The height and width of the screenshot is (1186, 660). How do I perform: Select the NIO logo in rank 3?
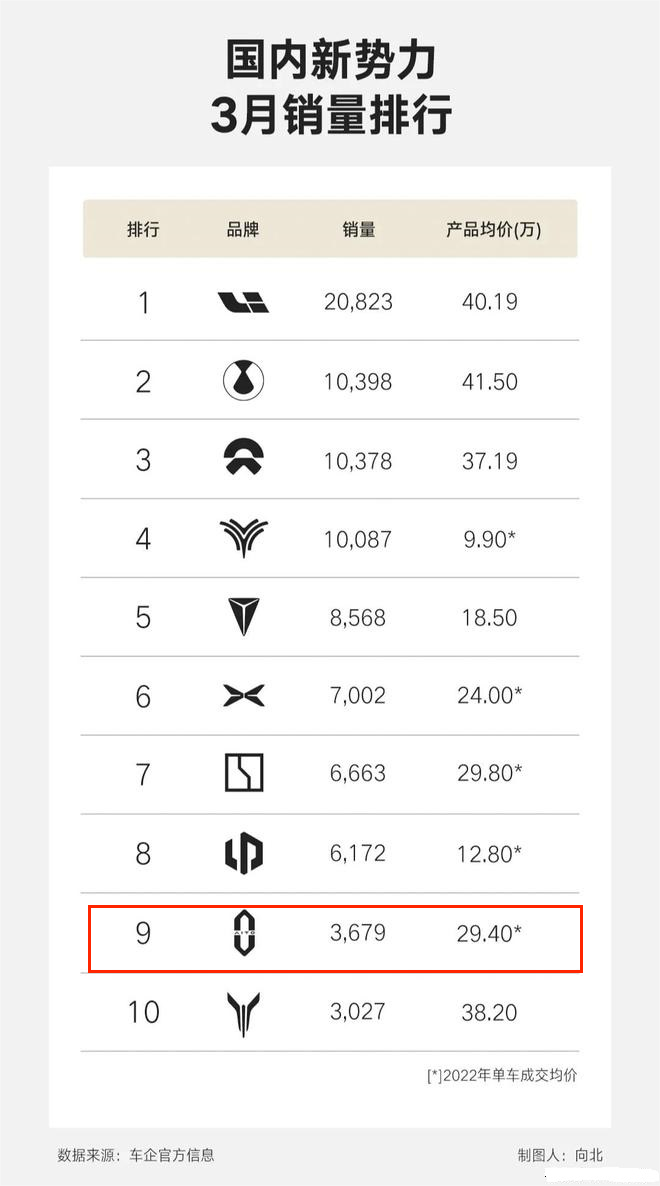[243, 459]
